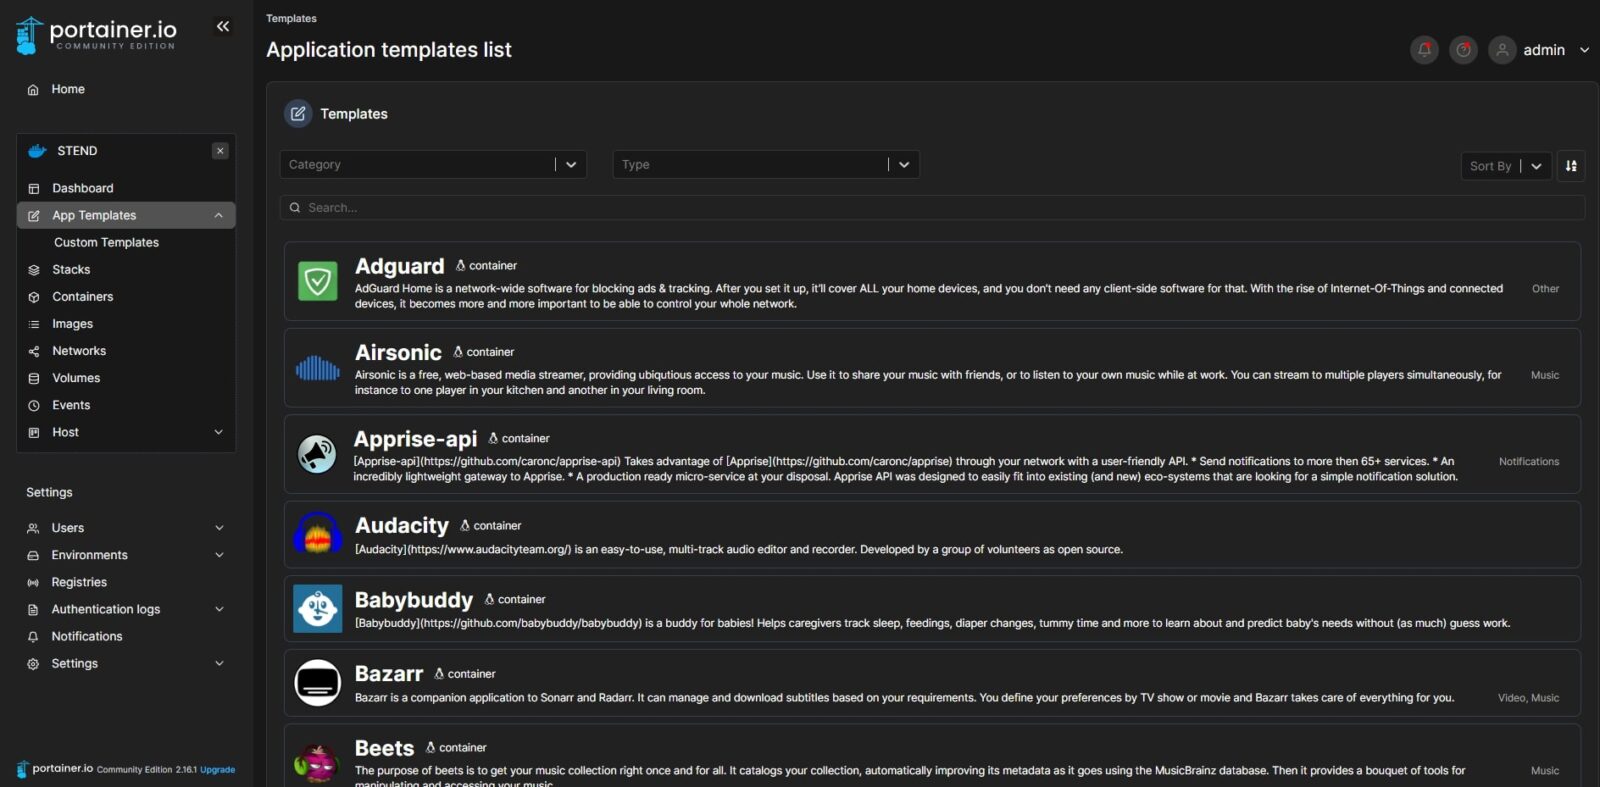Image resolution: width=1600 pixels, height=787 pixels.
Task: Click the template Search field
Action: tap(932, 208)
